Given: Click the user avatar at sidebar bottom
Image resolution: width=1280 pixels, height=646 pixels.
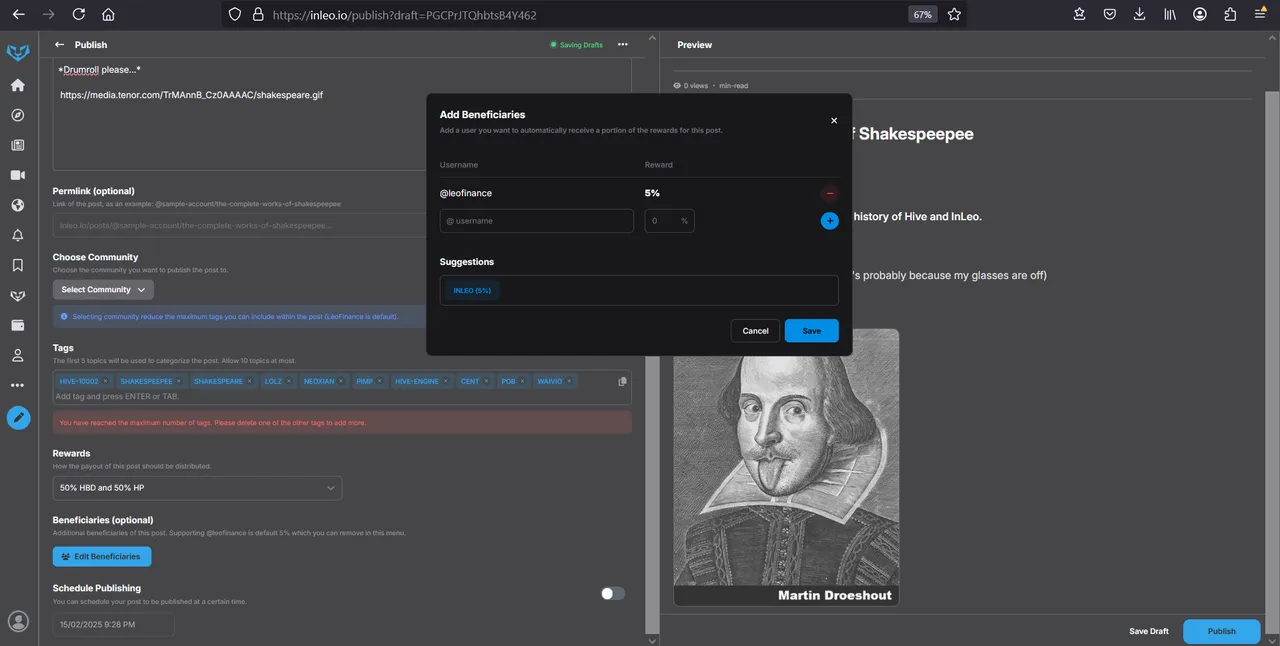Looking at the screenshot, I should 18,621.
